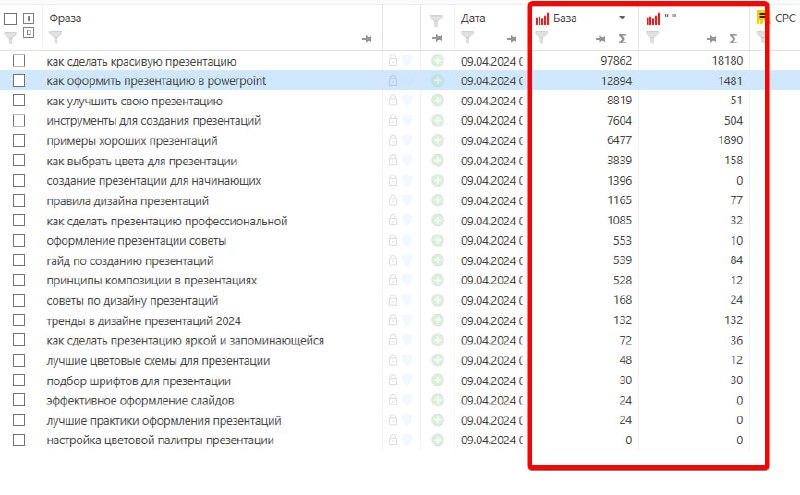Click the filter icon under База header

[541, 37]
